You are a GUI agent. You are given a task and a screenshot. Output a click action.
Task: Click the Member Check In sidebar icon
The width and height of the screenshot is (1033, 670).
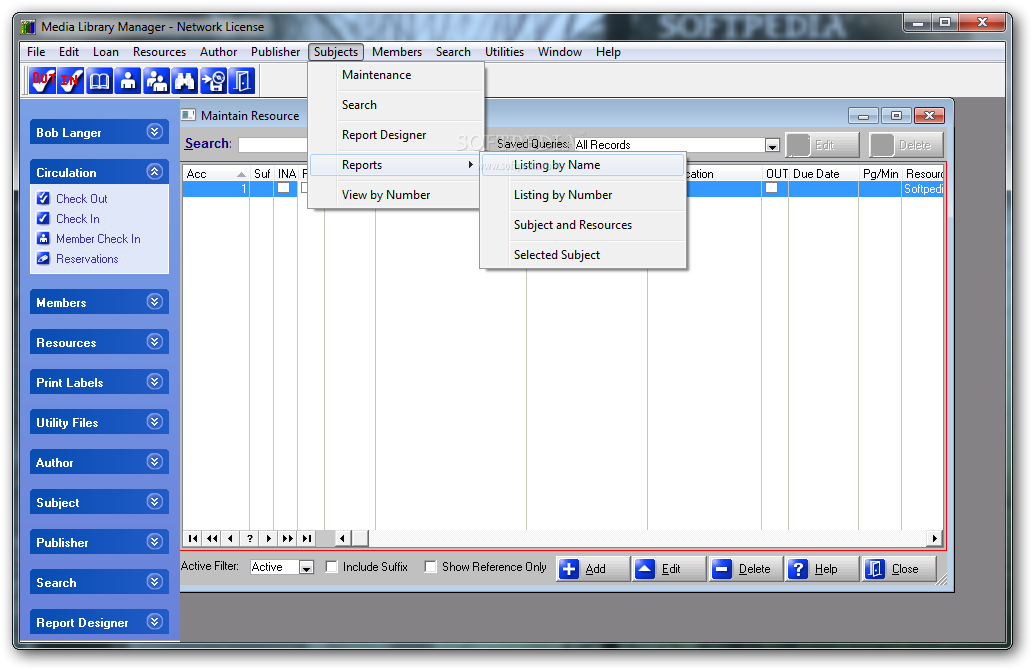coord(43,238)
